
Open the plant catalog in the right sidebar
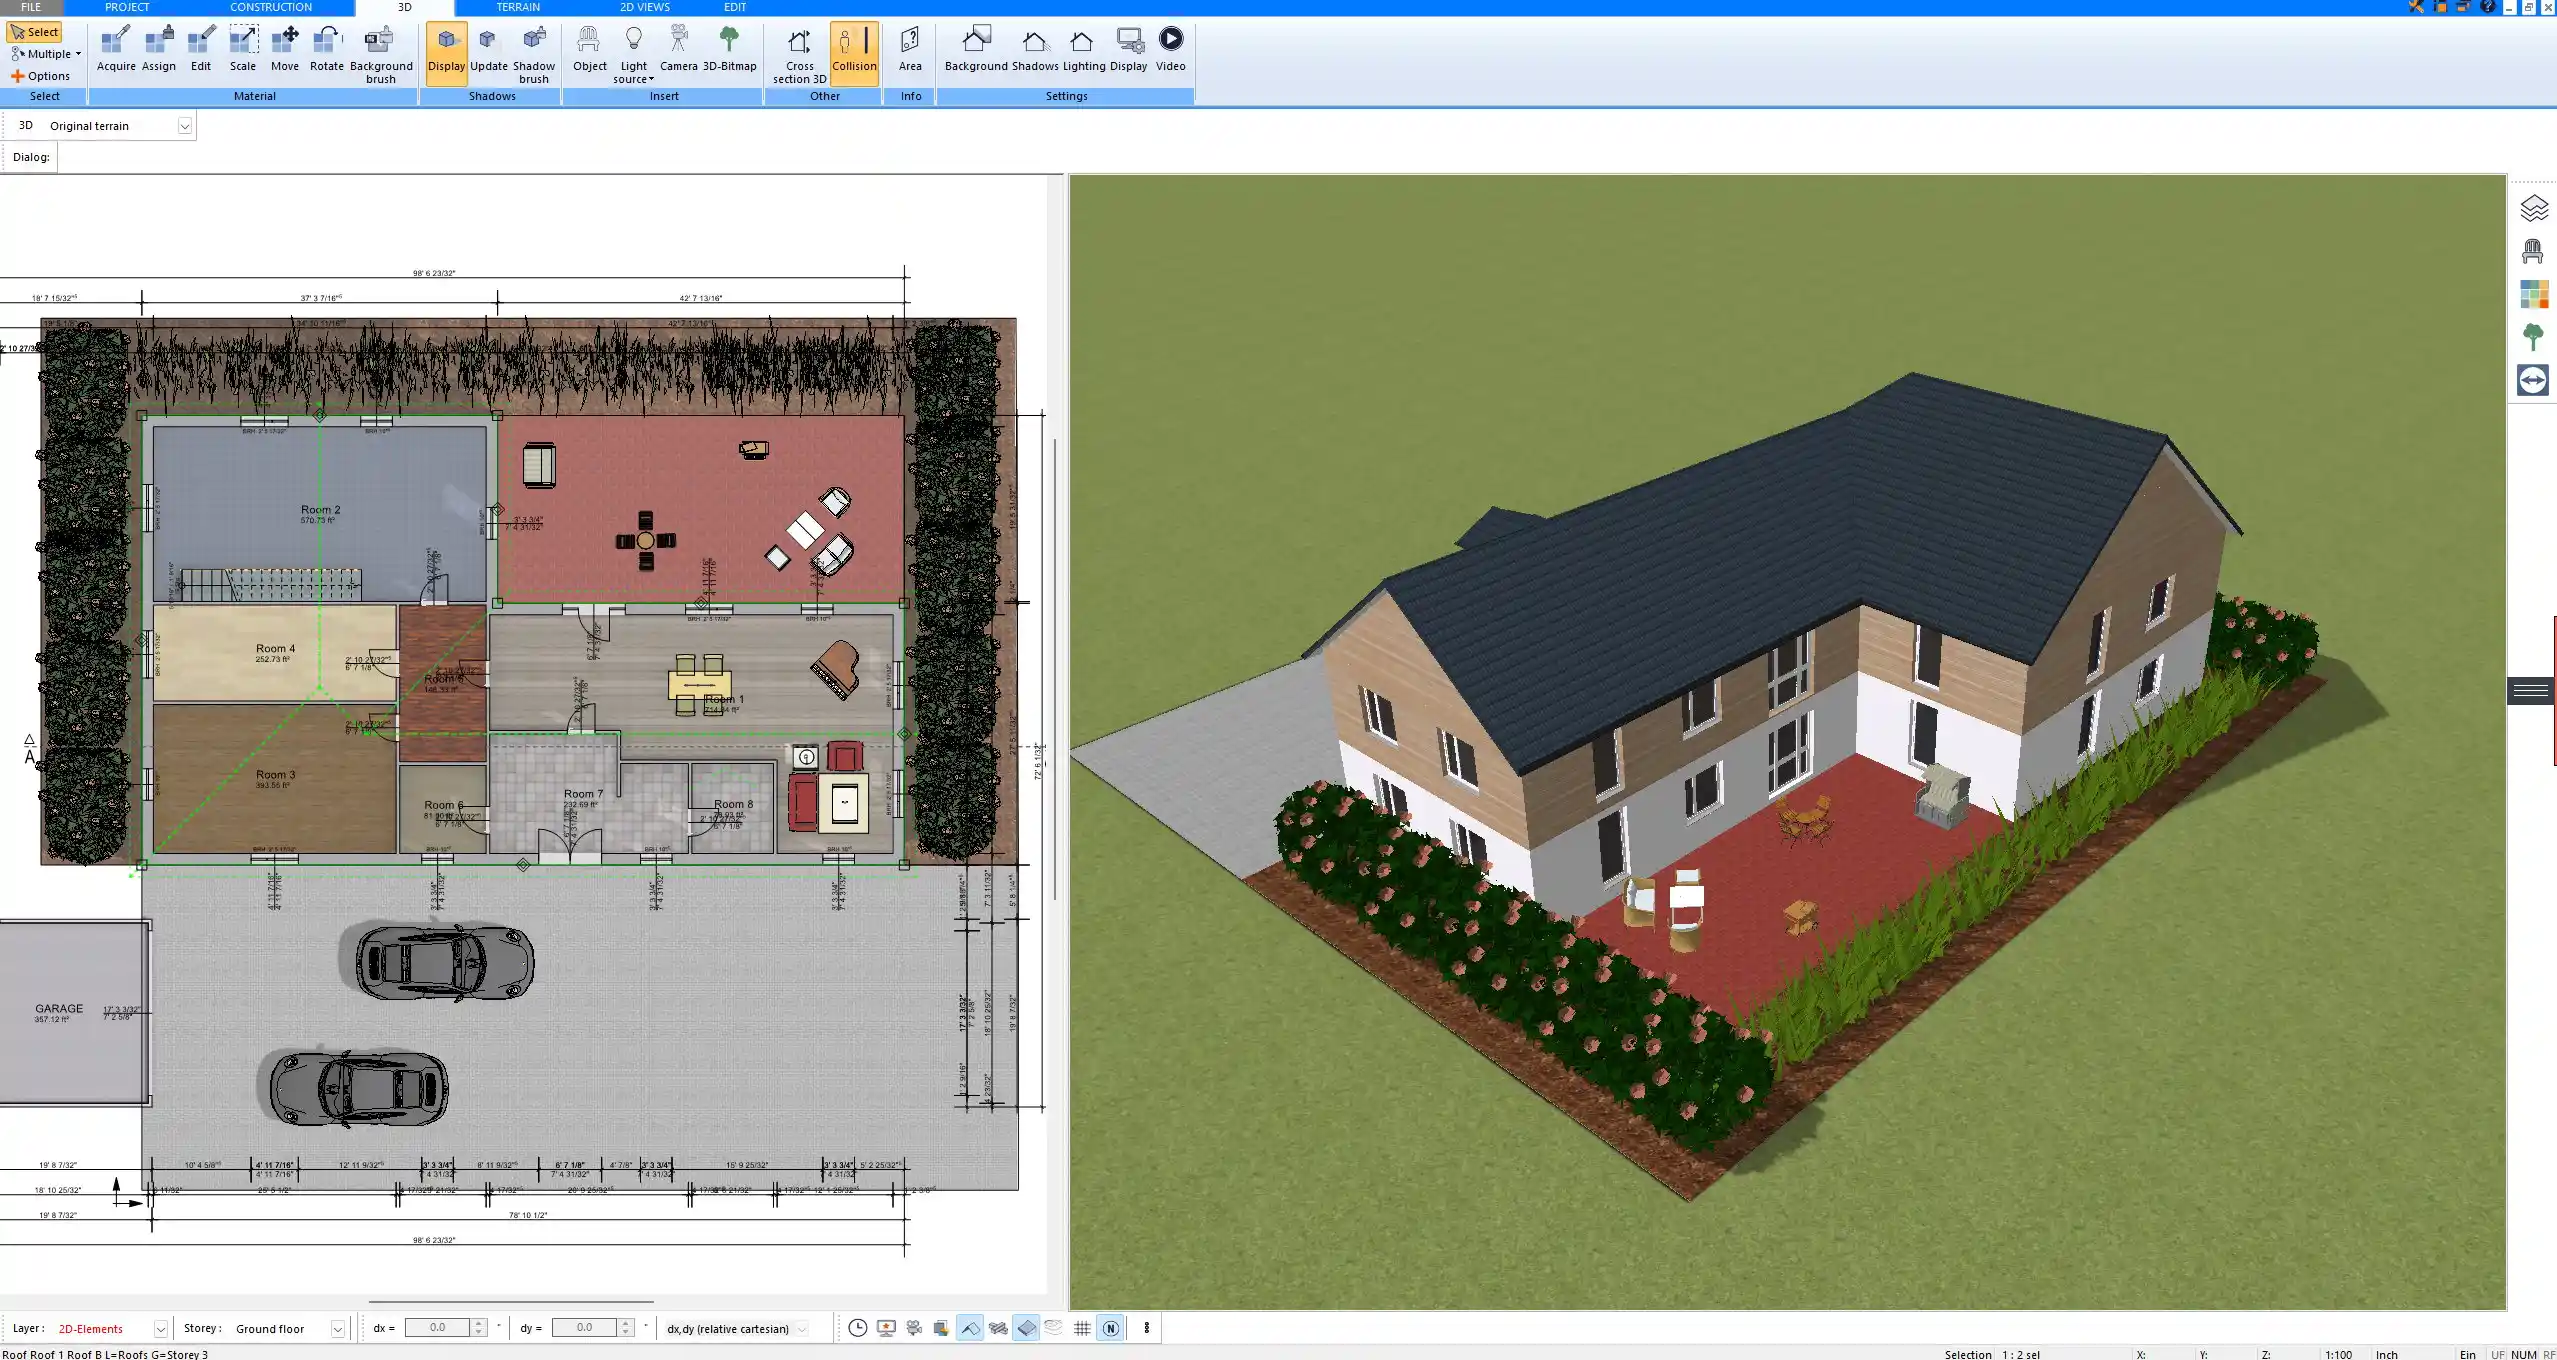pos(2534,337)
